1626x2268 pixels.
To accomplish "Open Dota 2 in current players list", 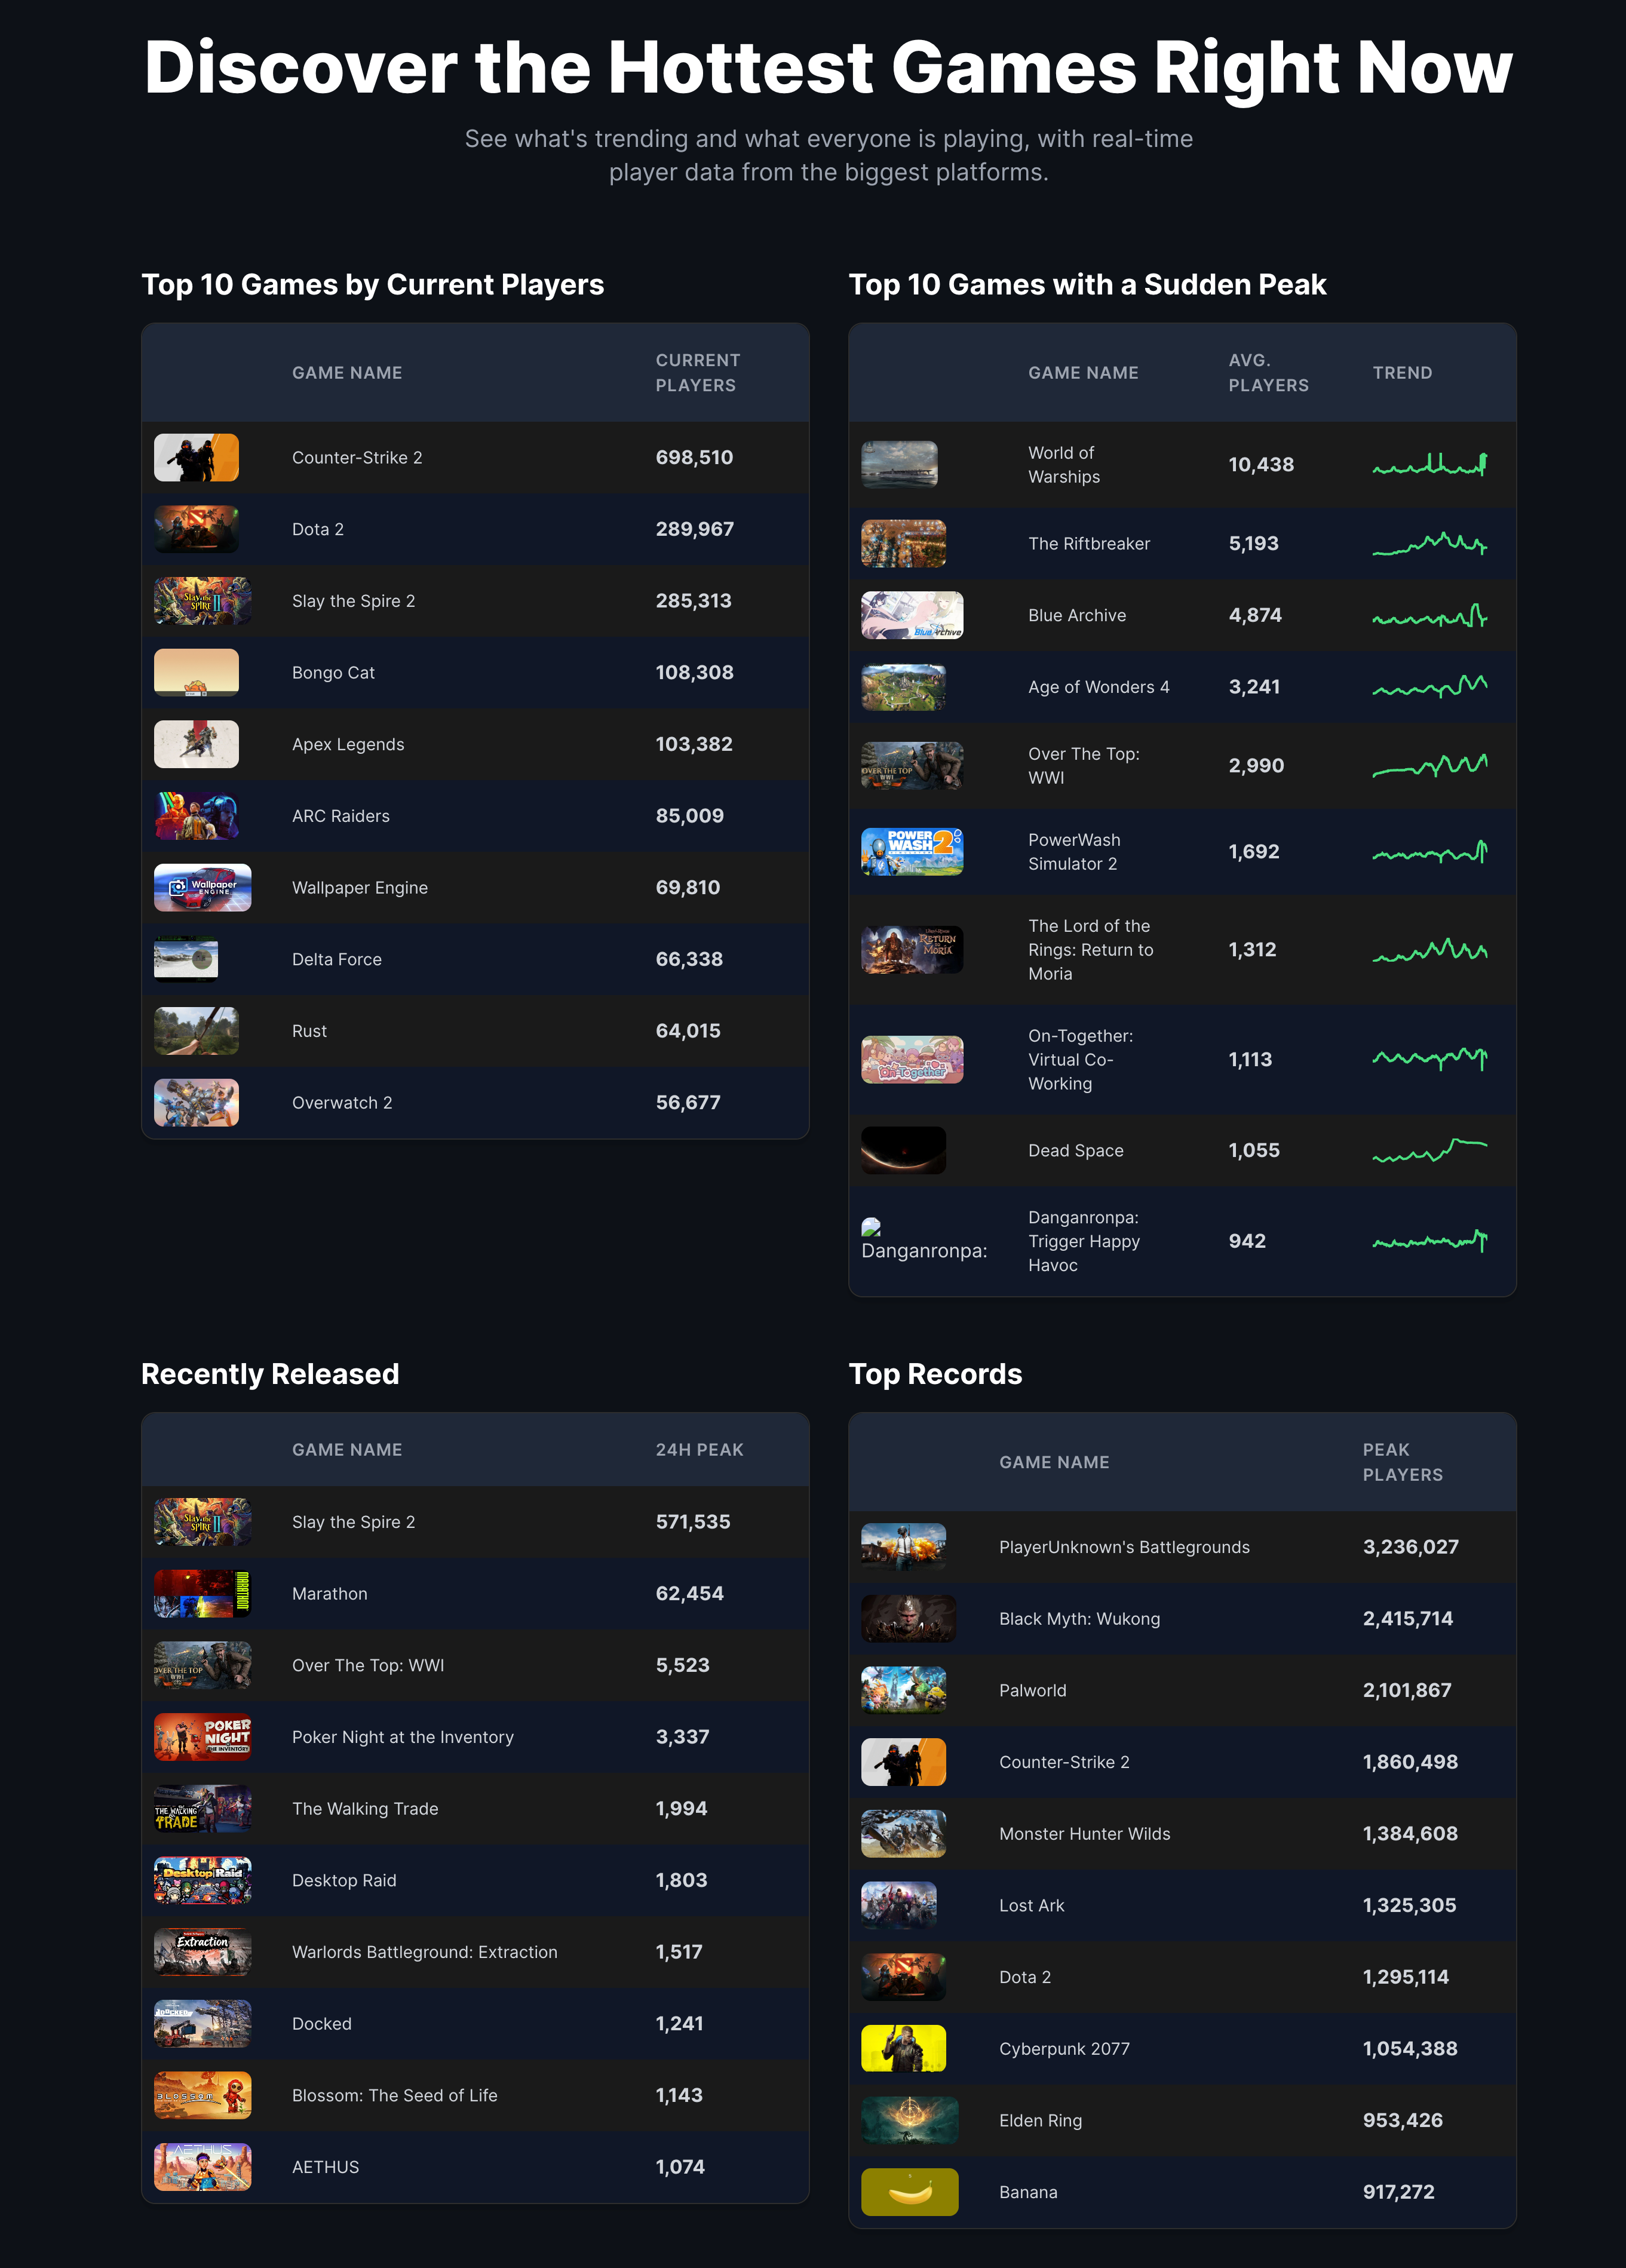I will [x=317, y=530].
